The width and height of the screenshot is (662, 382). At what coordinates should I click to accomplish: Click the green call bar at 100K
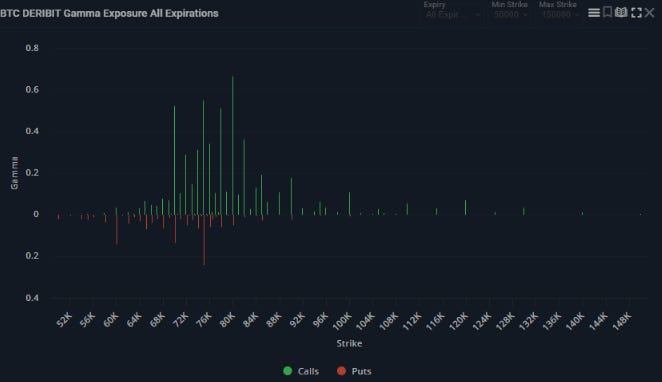click(349, 203)
